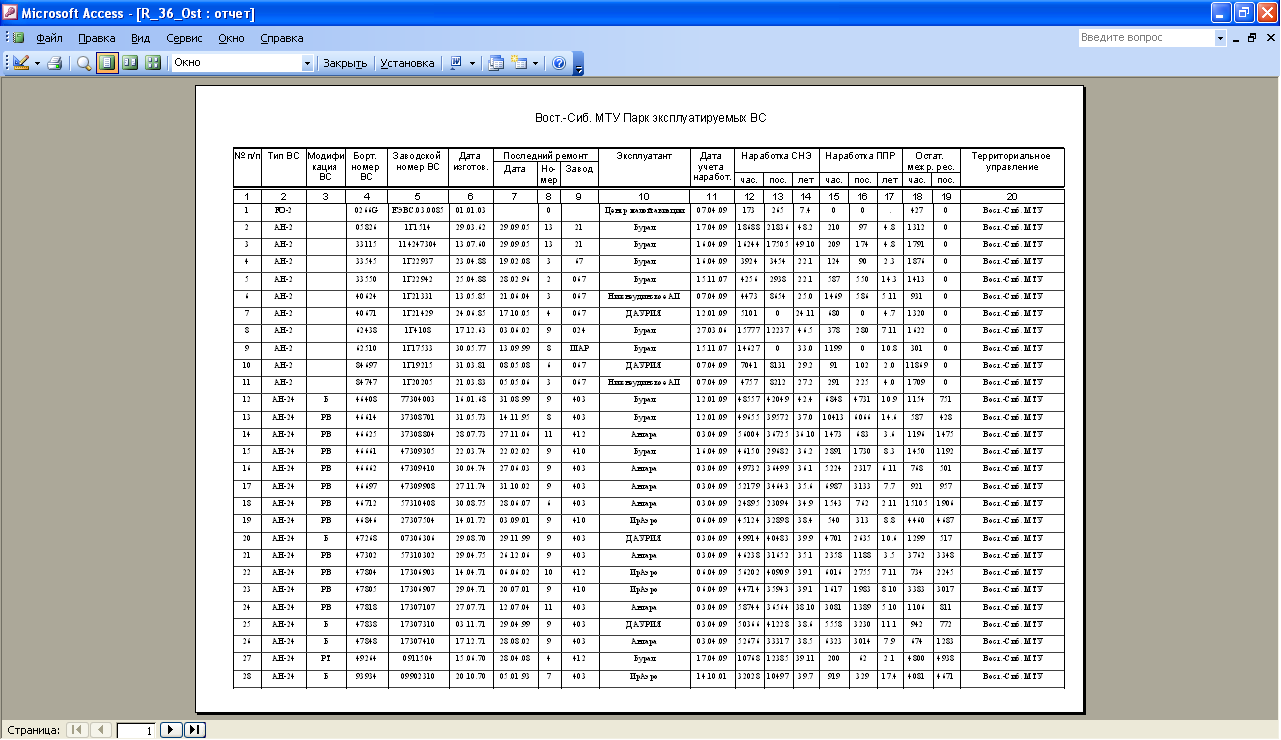The width and height of the screenshot is (1281, 740).
Task: Expand the zoom level dropdown showing Окно
Action: point(307,63)
